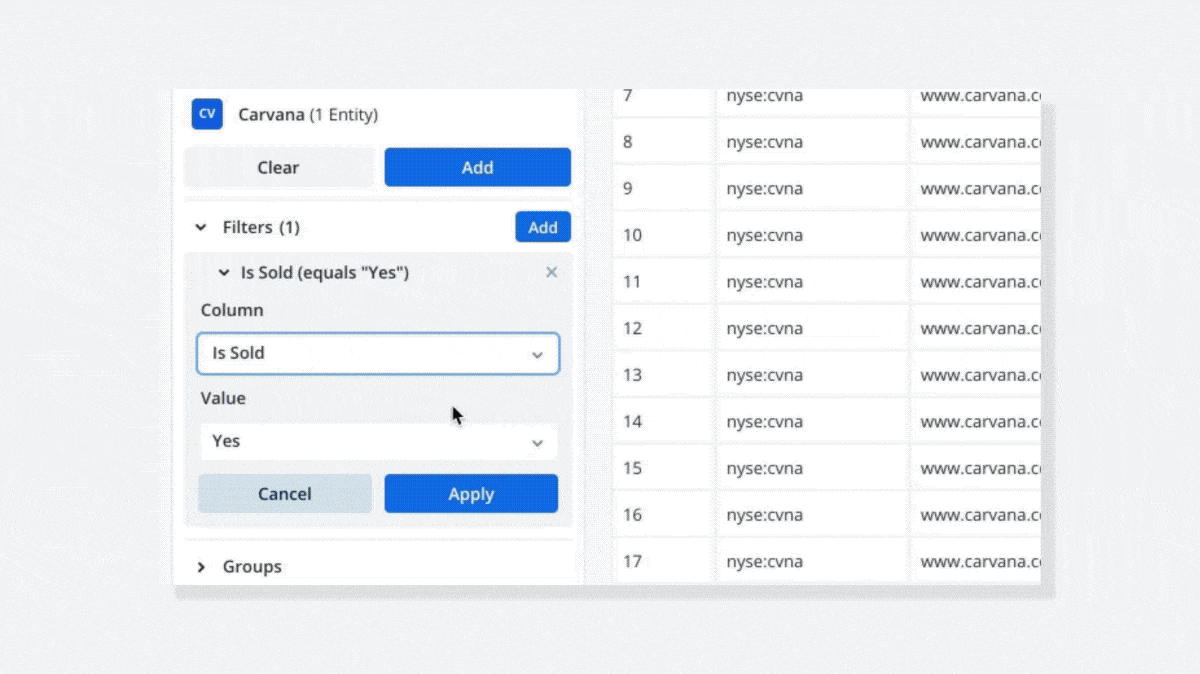Click the row number 17 cell
Image resolution: width=1200 pixels, height=674 pixels.
click(662, 561)
